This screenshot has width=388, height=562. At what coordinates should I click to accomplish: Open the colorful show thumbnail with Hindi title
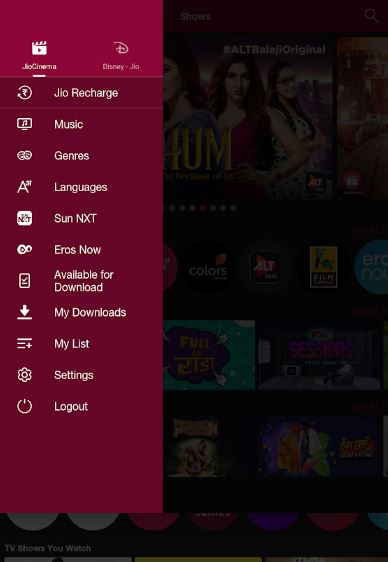pos(319,447)
